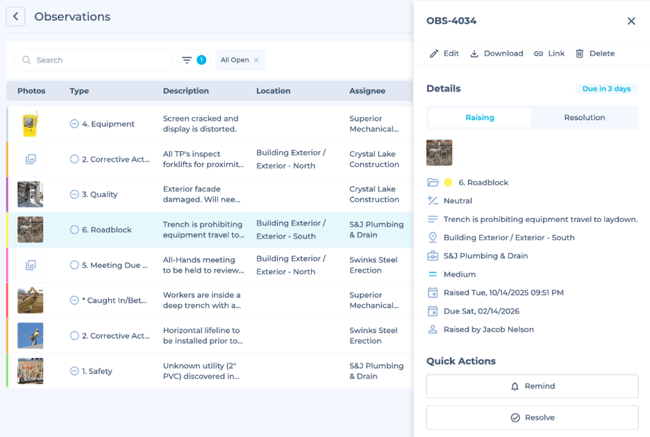Viewport: 650px width, 437px height.
Task: Select the Raising tab
Action: [x=480, y=118]
